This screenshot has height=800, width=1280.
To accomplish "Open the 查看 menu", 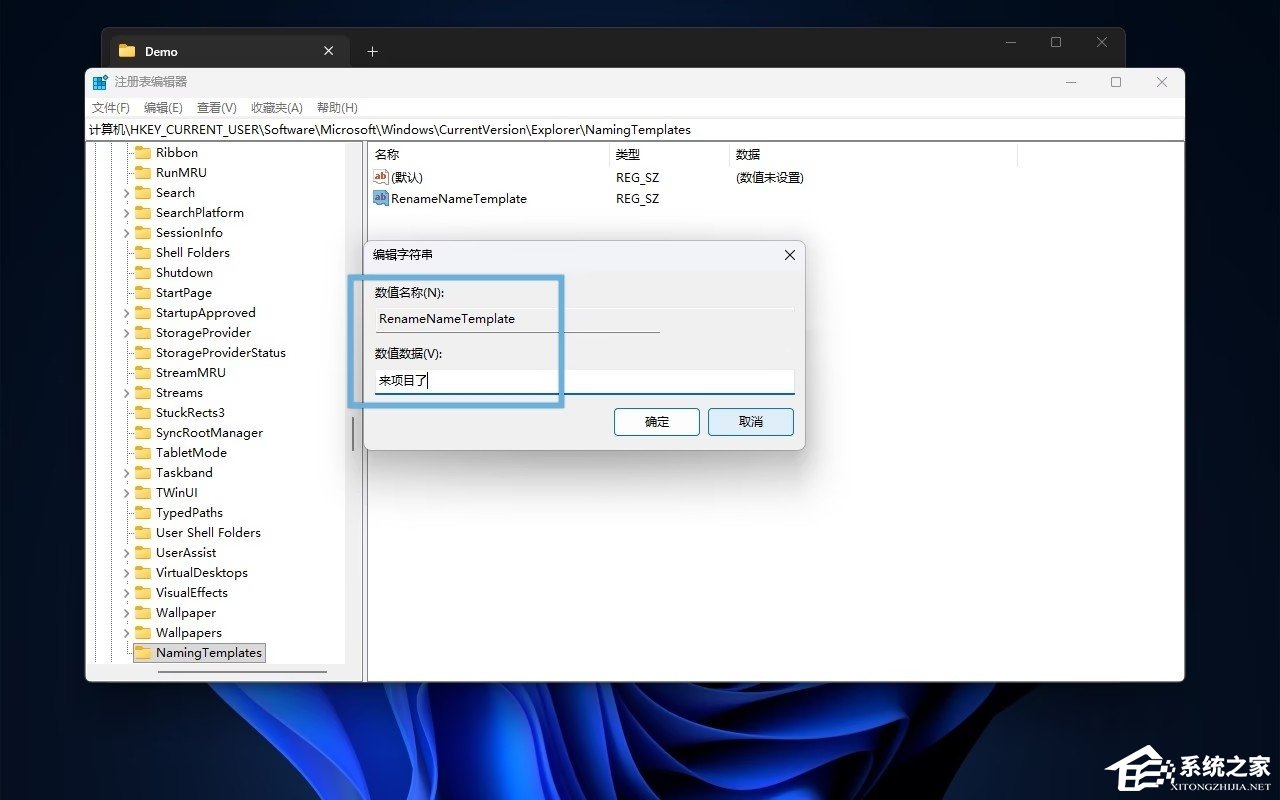I will [216, 107].
